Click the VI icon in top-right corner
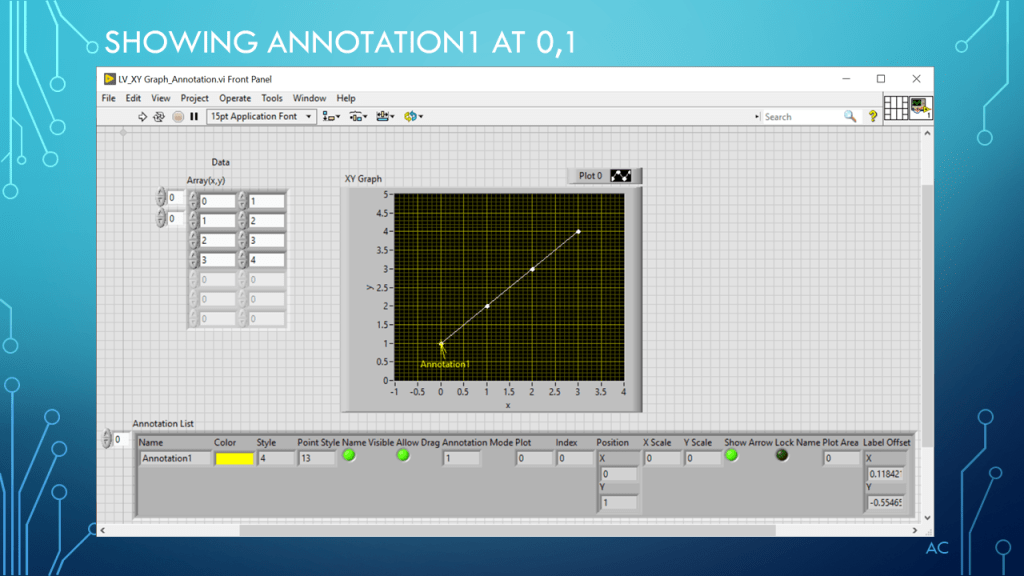The image size is (1024, 576). [x=921, y=107]
